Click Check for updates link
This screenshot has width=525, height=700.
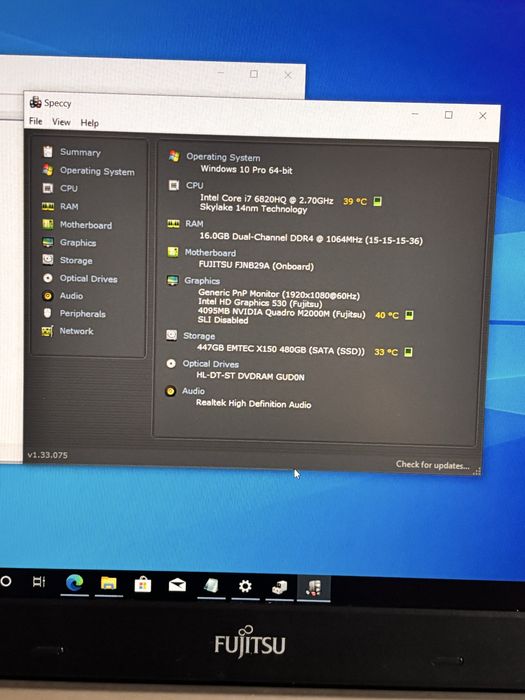[x=433, y=465]
